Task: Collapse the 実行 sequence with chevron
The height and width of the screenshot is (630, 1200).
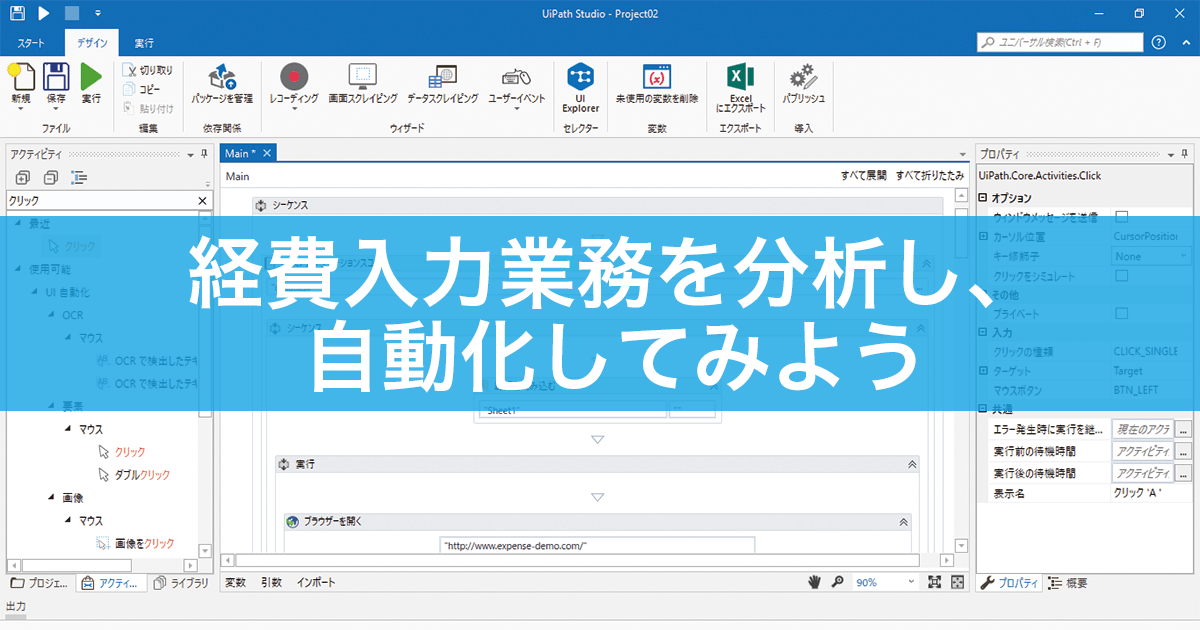Action: 911,465
